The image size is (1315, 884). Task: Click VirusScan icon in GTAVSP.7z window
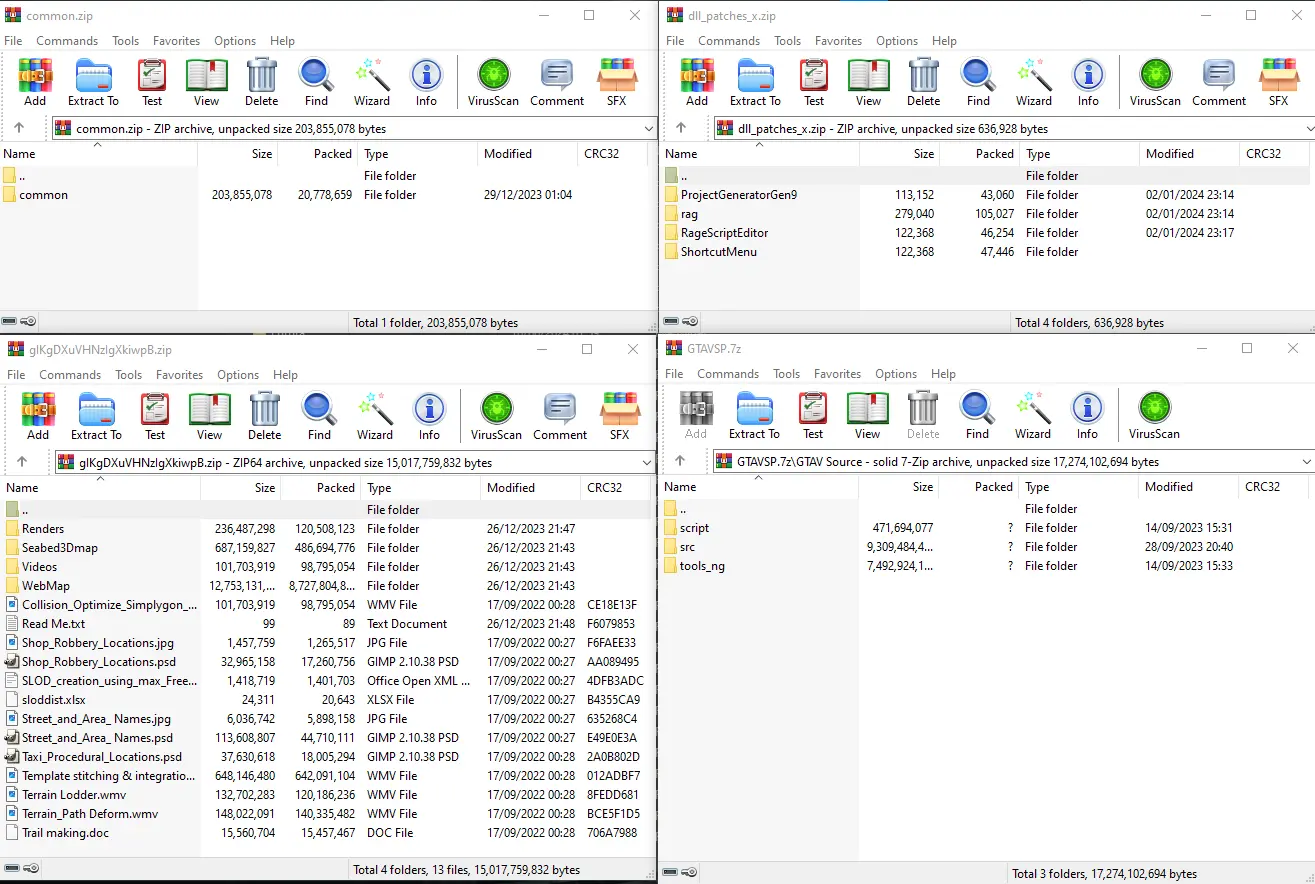click(1154, 415)
